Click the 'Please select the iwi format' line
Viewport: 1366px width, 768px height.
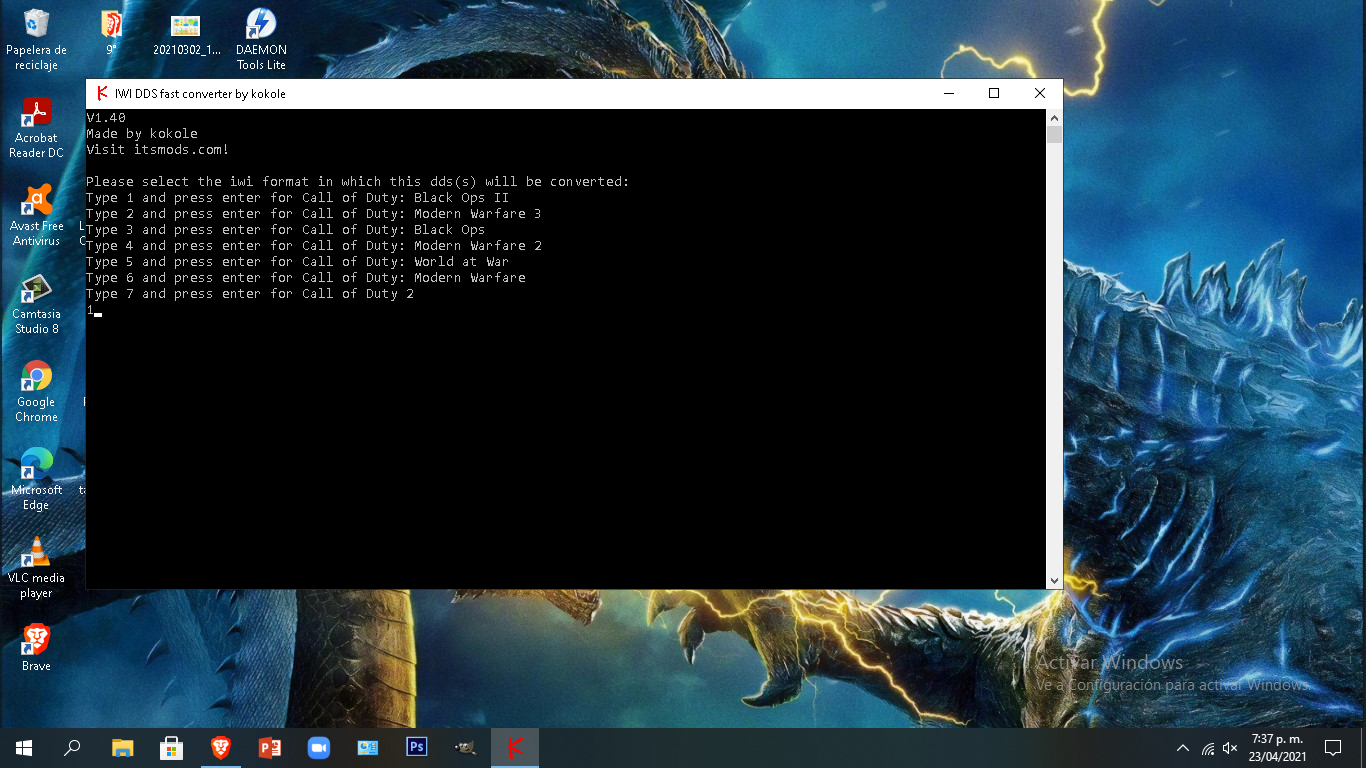[358, 182]
